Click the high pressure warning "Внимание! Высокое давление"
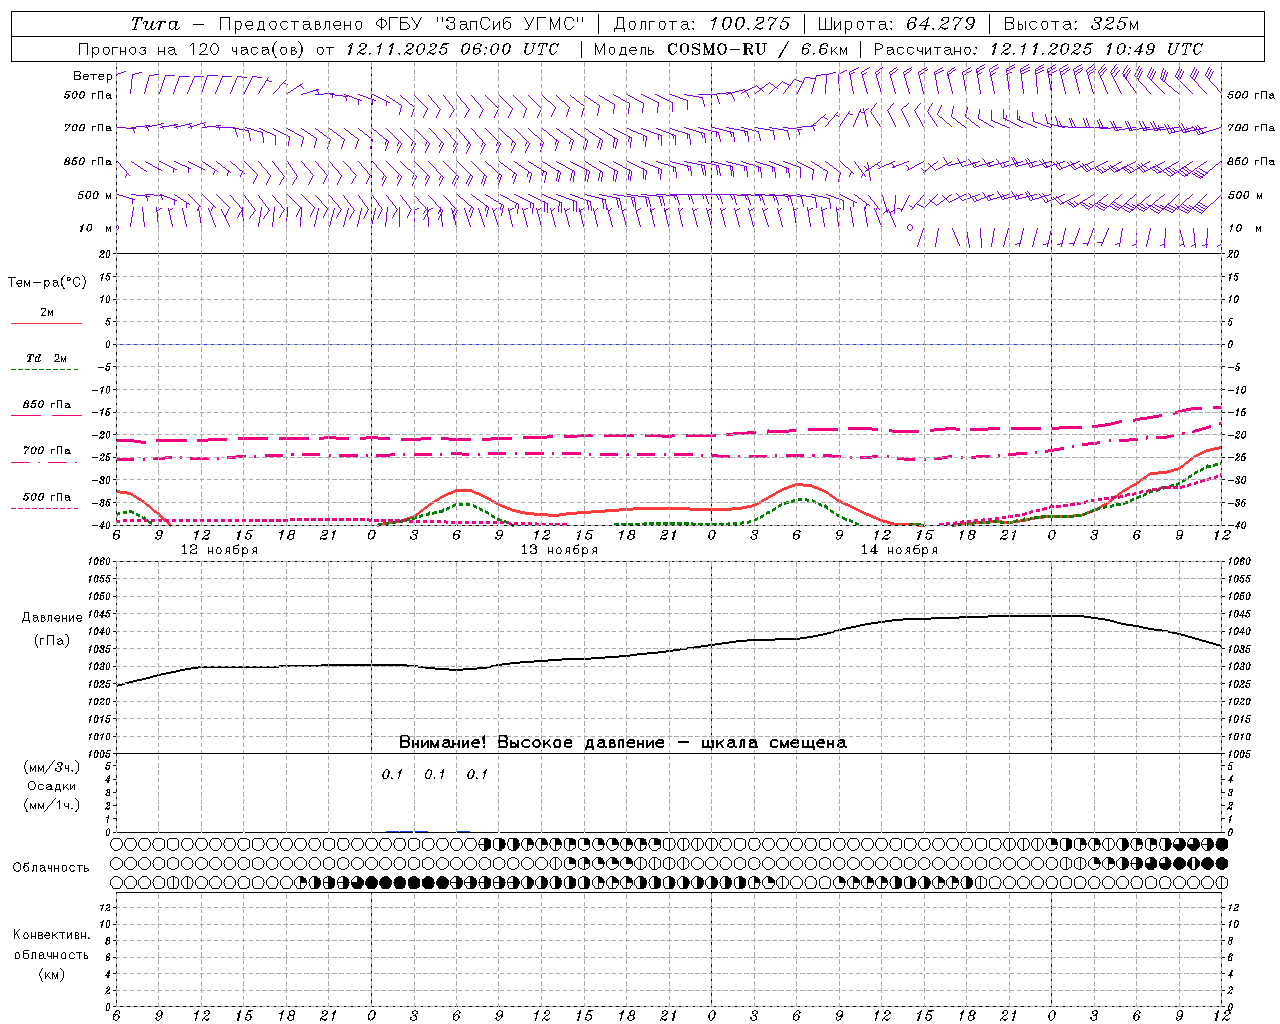 pos(532,743)
